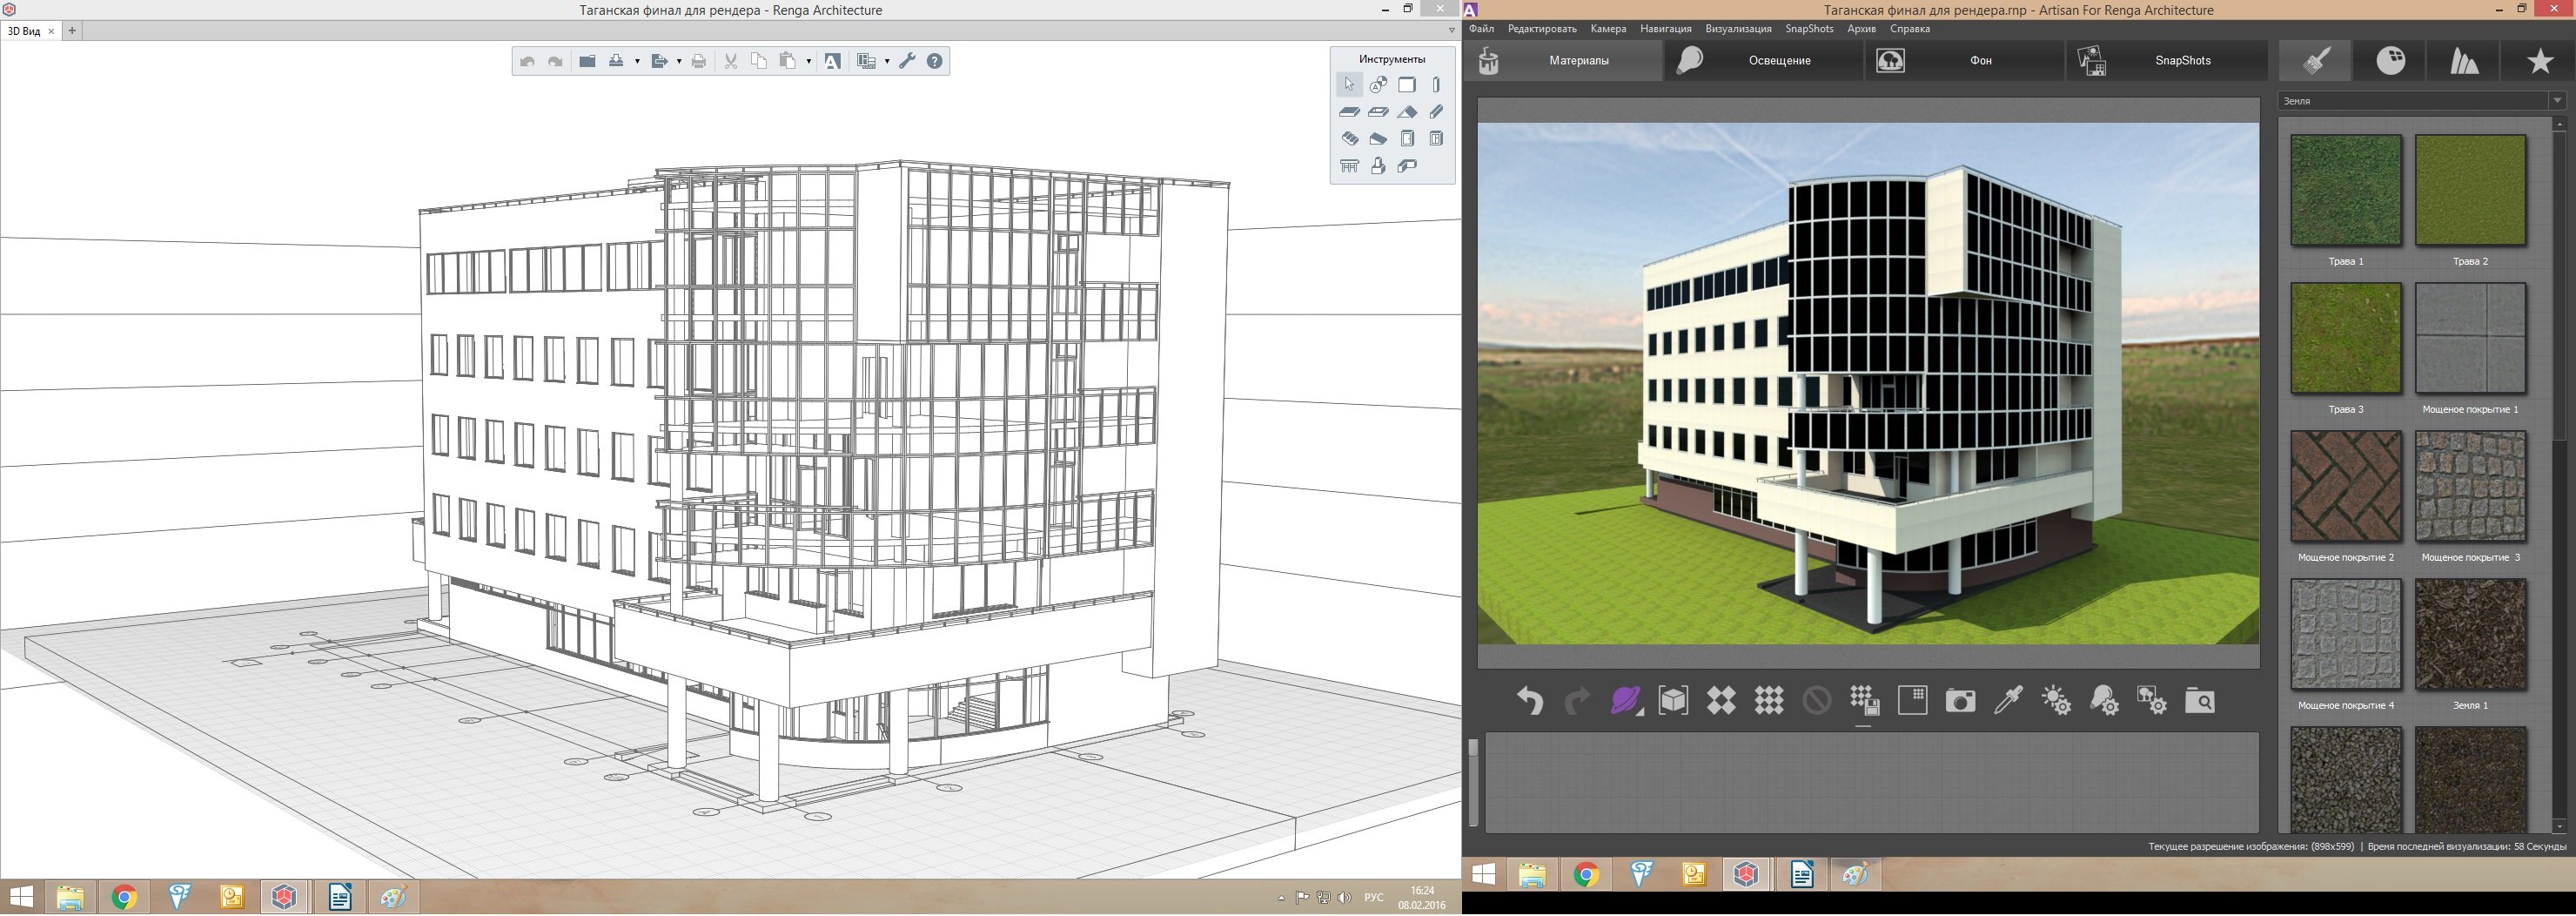
Task: Click the roof tool icon
Action: point(1407,112)
